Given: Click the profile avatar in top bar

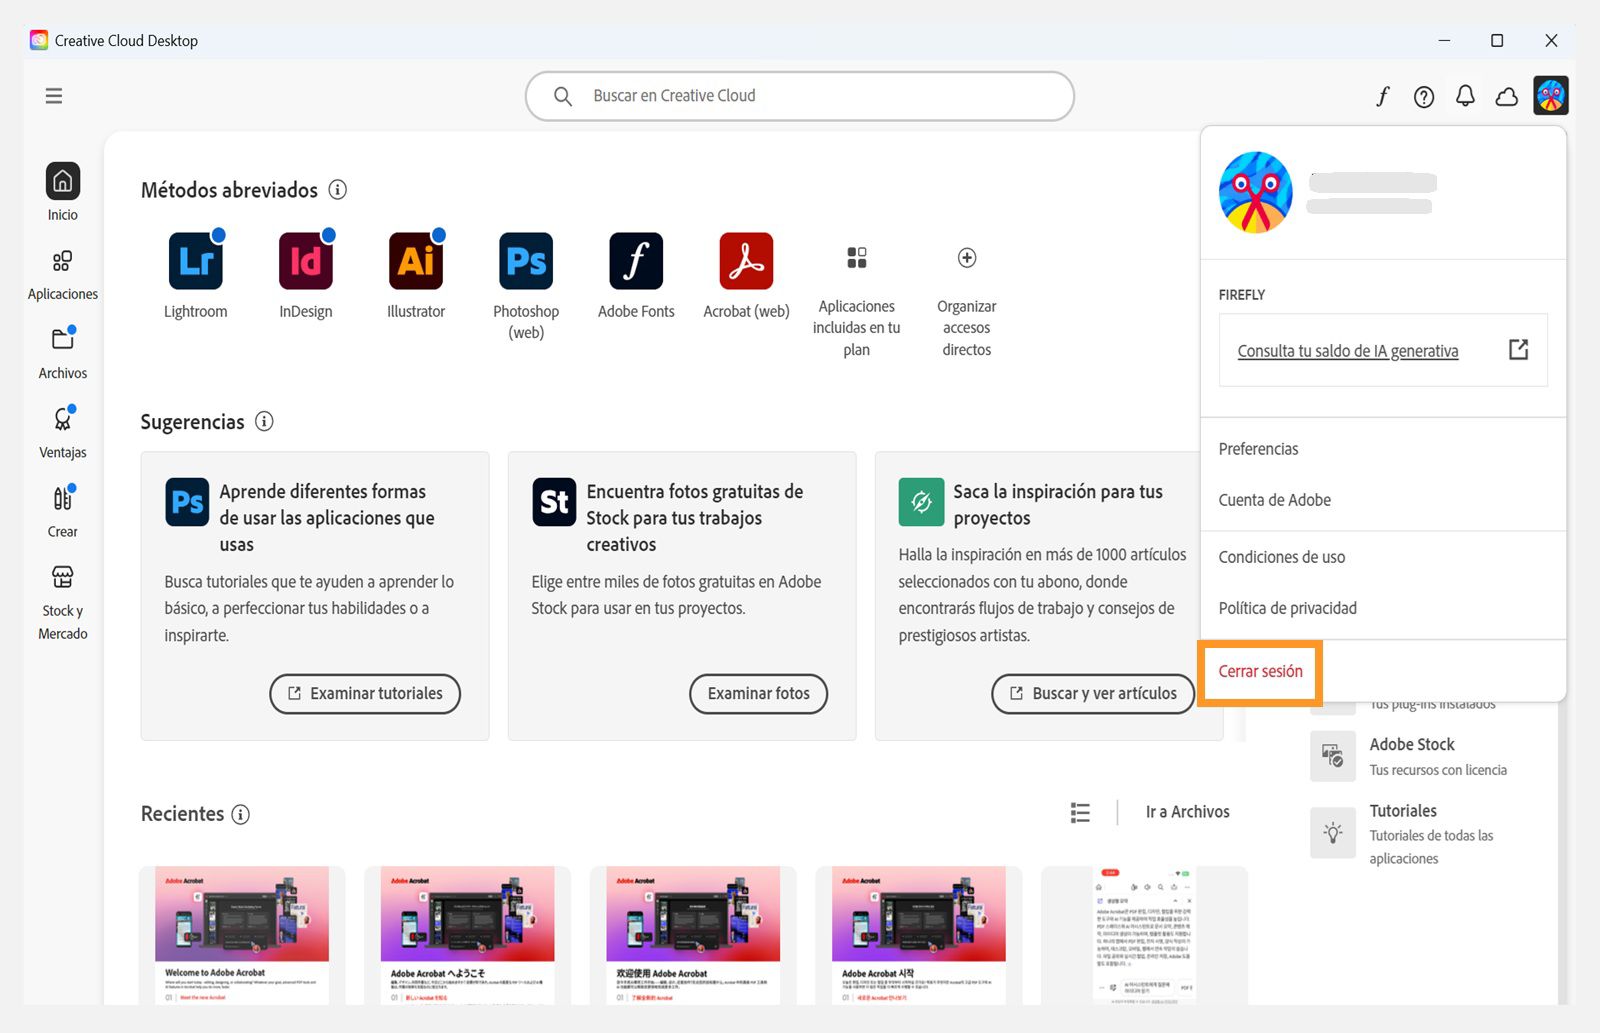Looking at the screenshot, I should click(1551, 96).
